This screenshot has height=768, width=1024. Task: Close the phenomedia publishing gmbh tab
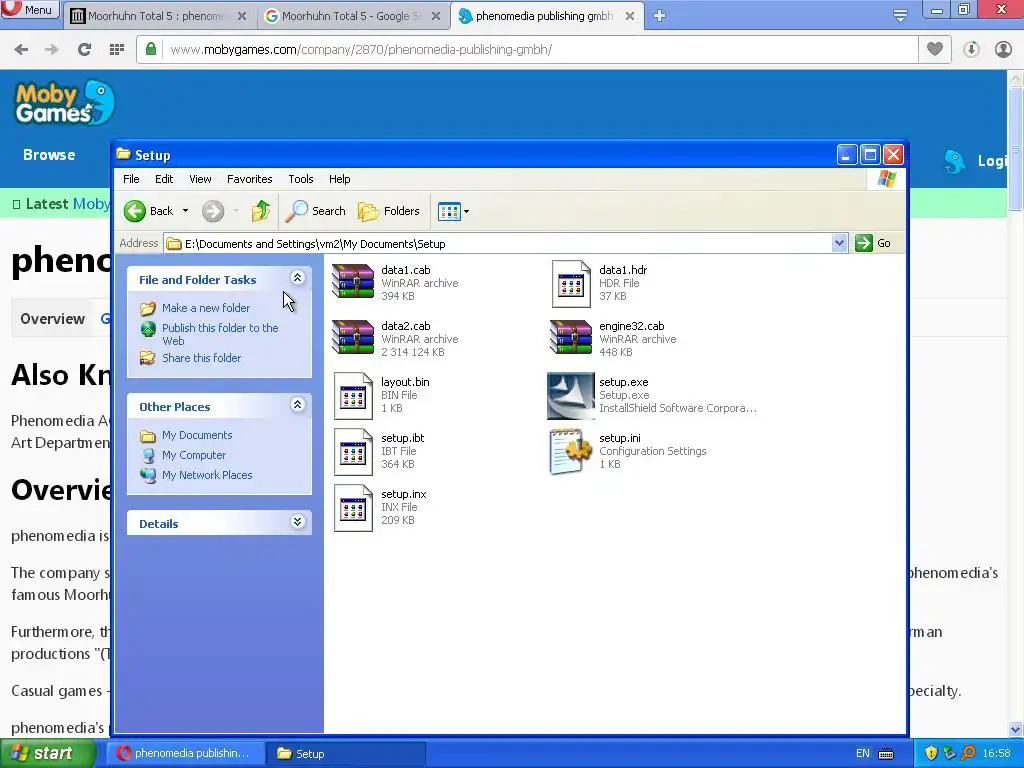click(630, 16)
